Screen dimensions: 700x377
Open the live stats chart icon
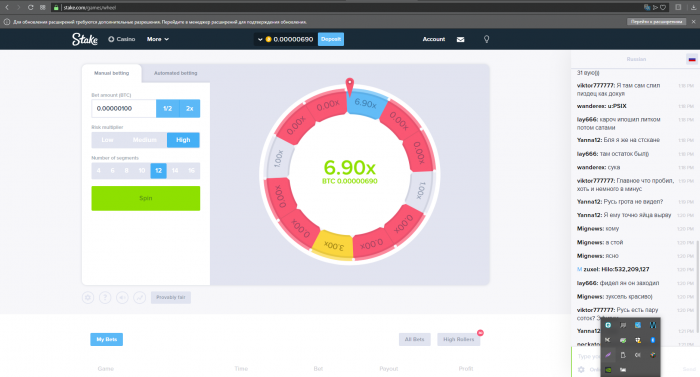click(139, 297)
